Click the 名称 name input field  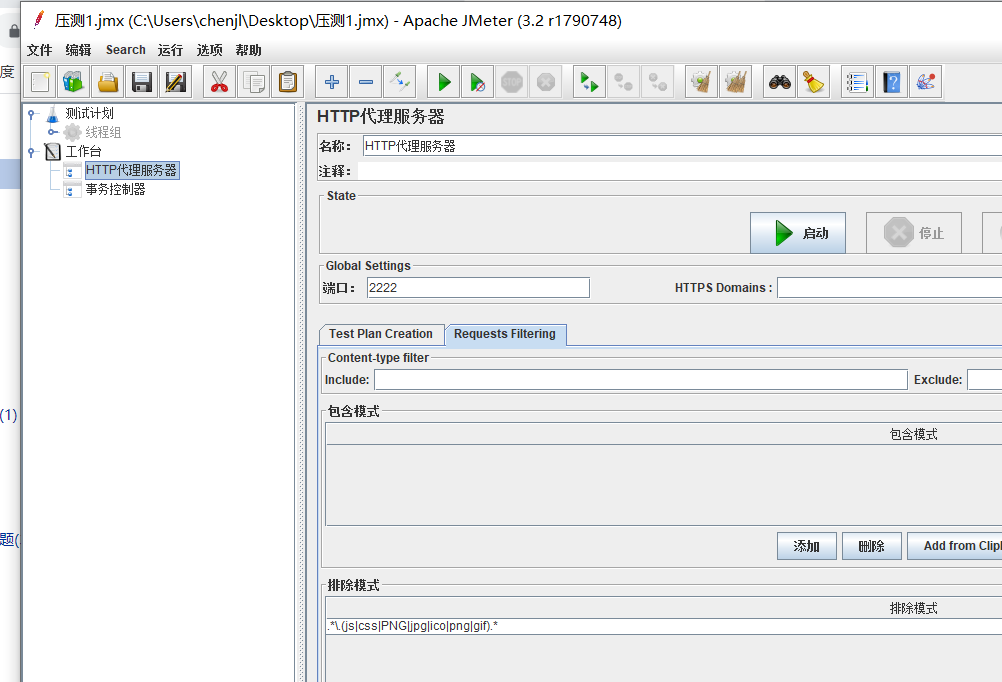click(x=682, y=146)
